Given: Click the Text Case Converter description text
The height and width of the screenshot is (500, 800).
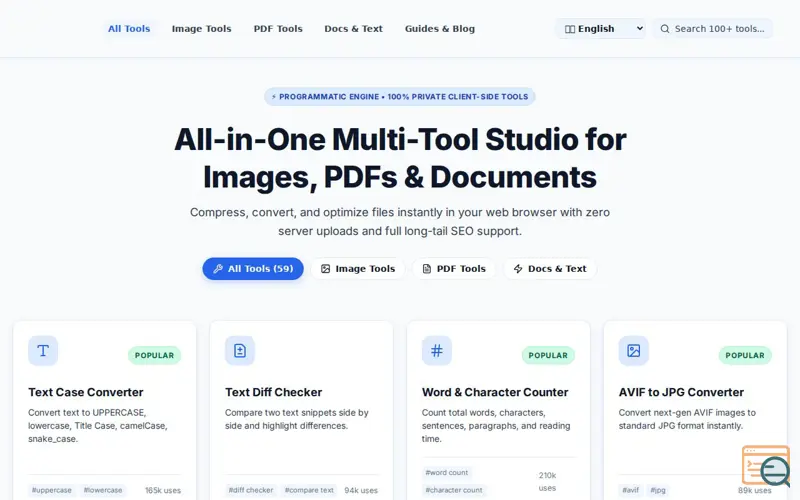Looking at the screenshot, I should pos(97,426).
